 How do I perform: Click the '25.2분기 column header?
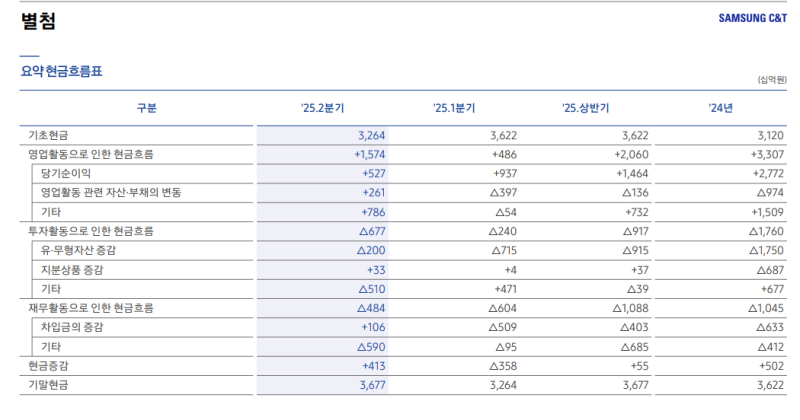pyautogui.click(x=323, y=108)
